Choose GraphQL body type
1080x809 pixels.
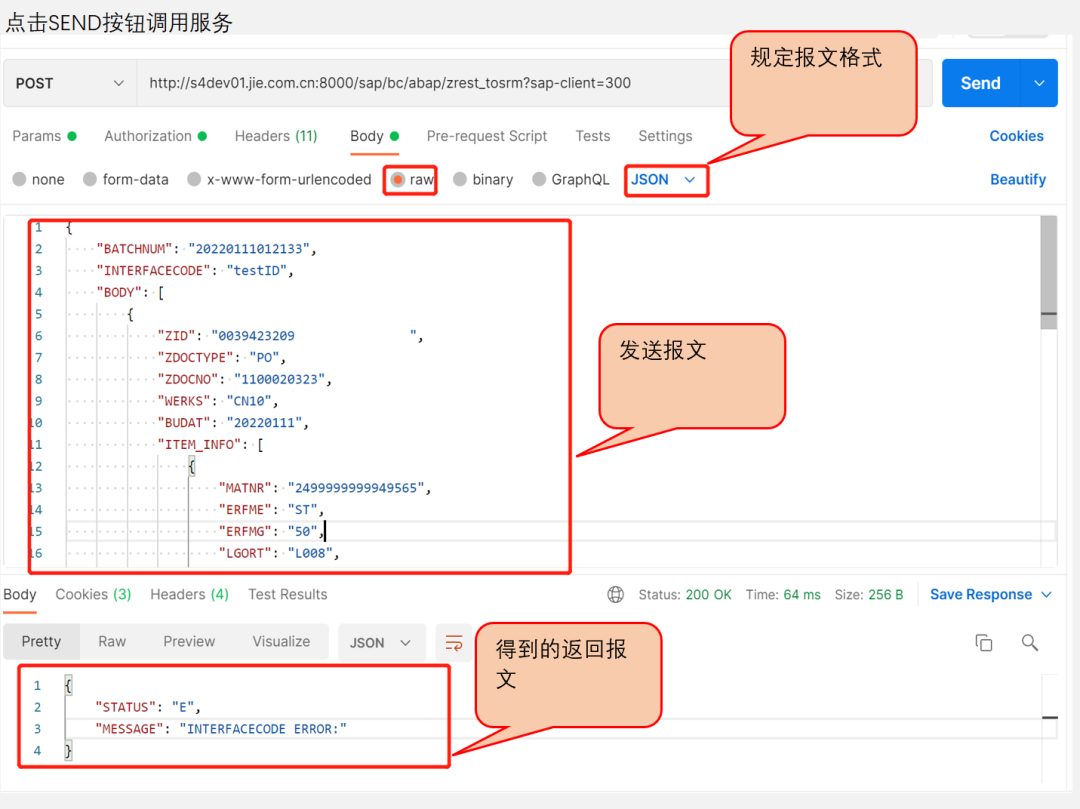point(539,180)
